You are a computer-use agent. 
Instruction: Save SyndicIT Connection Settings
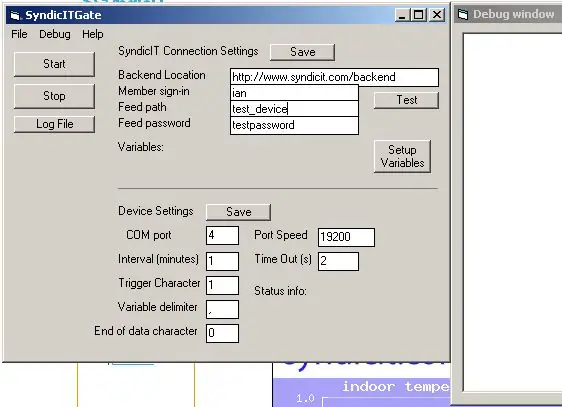[303, 52]
